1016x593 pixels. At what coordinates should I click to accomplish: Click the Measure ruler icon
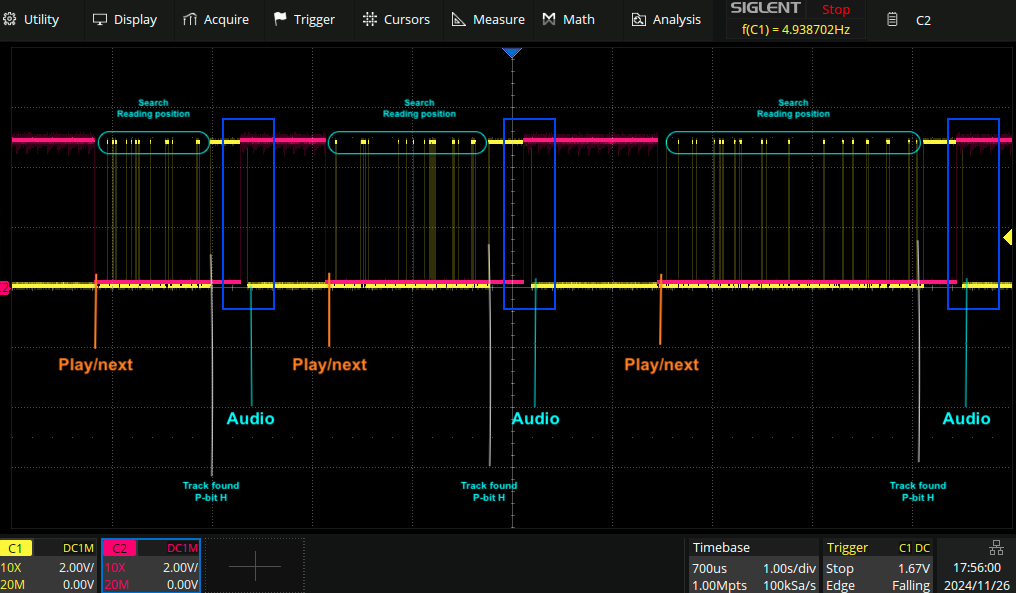[459, 19]
